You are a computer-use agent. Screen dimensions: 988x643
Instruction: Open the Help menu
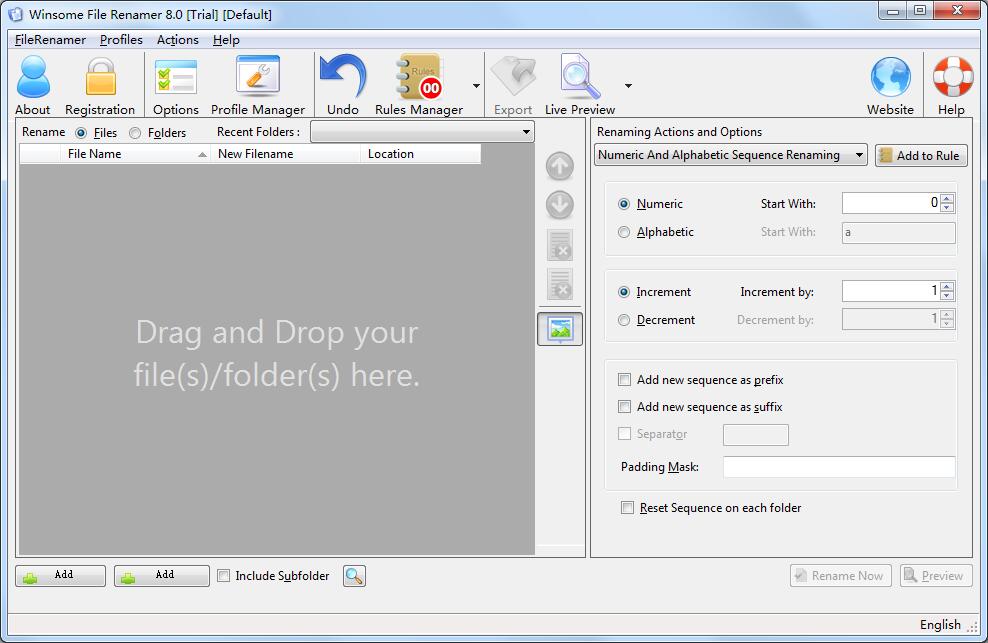click(x=226, y=40)
